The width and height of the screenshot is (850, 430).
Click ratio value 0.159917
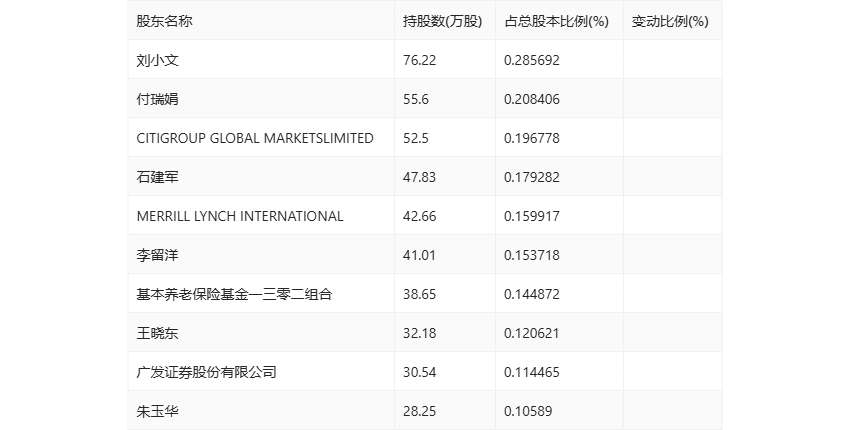pyautogui.click(x=532, y=216)
